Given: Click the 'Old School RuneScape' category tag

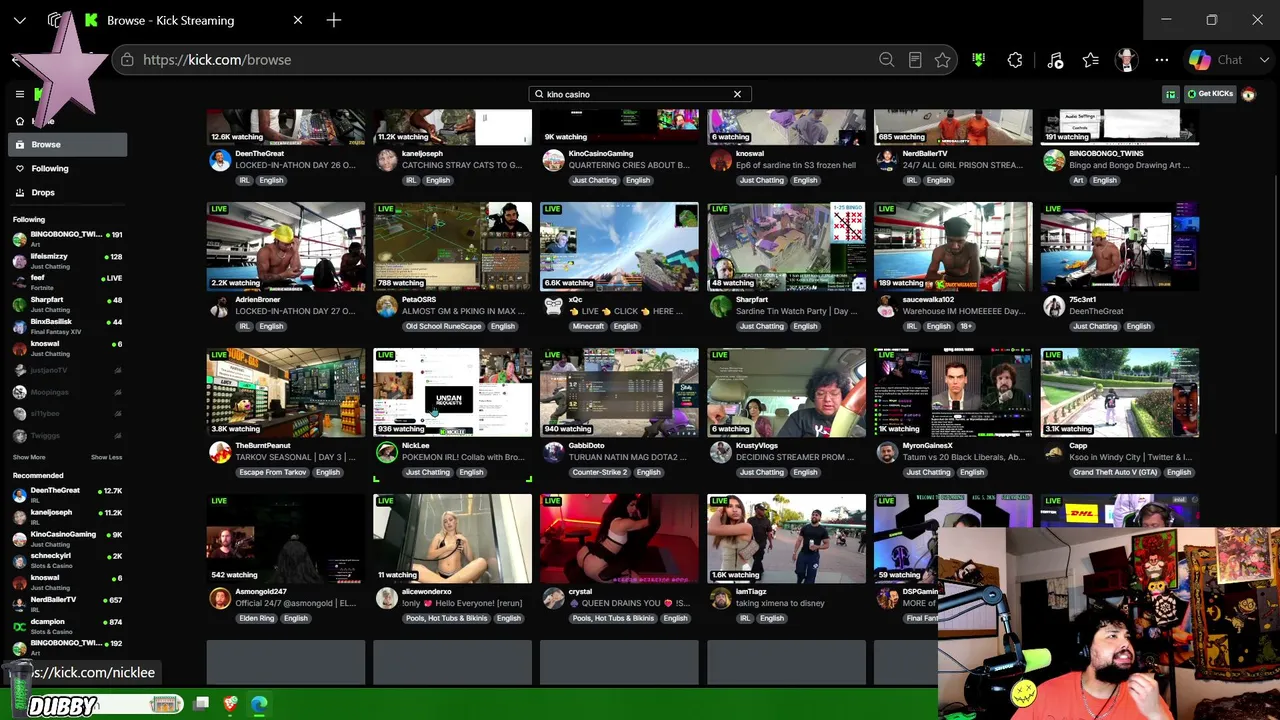Looking at the screenshot, I should (x=443, y=326).
